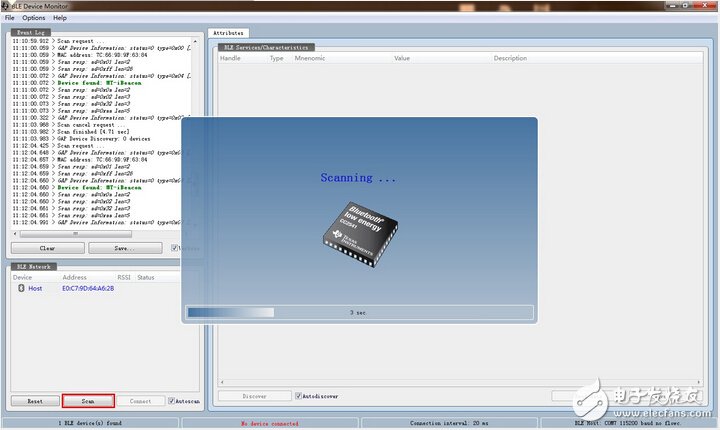This screenshot has width=720, height=430.
Task: Click the Address column header
Action: (x=75, y=277)
